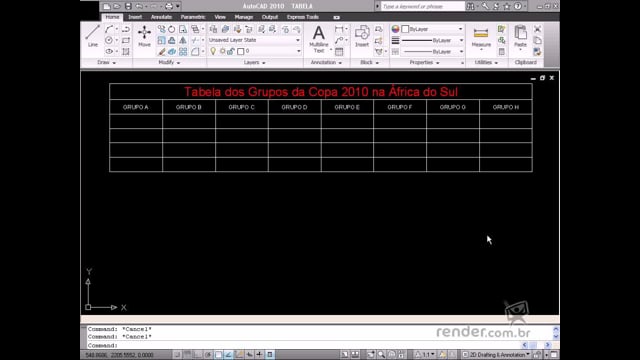Select the Rectangle draw tool
This screenshot has width=640, height=360.
click(x=126, y=40)
